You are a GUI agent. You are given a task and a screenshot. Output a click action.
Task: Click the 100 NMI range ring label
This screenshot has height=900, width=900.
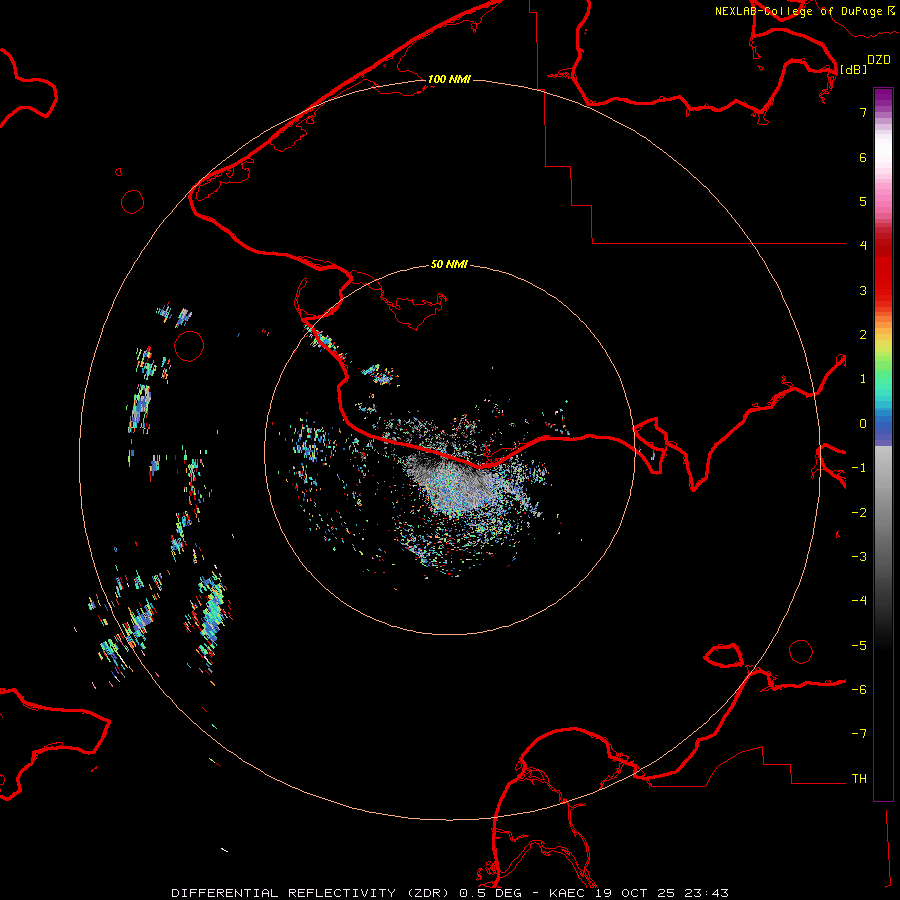click(x=449, y=79)
